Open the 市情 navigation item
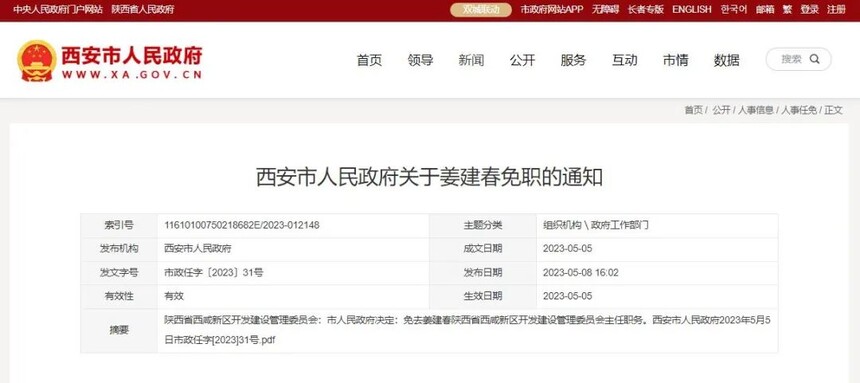This screenshot has width=860, height=383. point(676,60)
